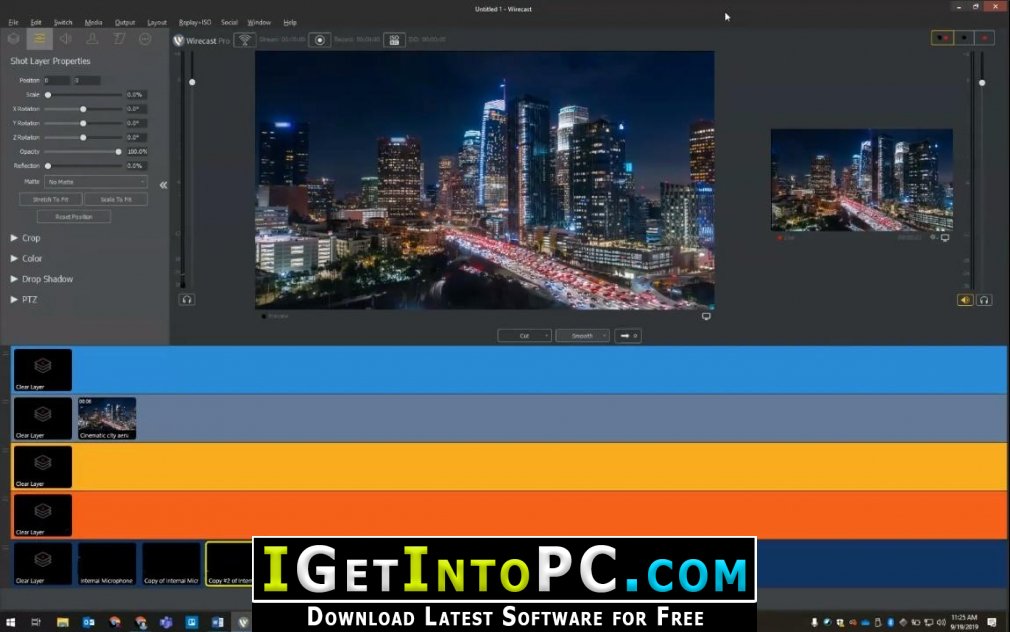Open the Media menu
Viewport: 1010px width, 632px height.
pyautogui.click(x=93, y=23)
